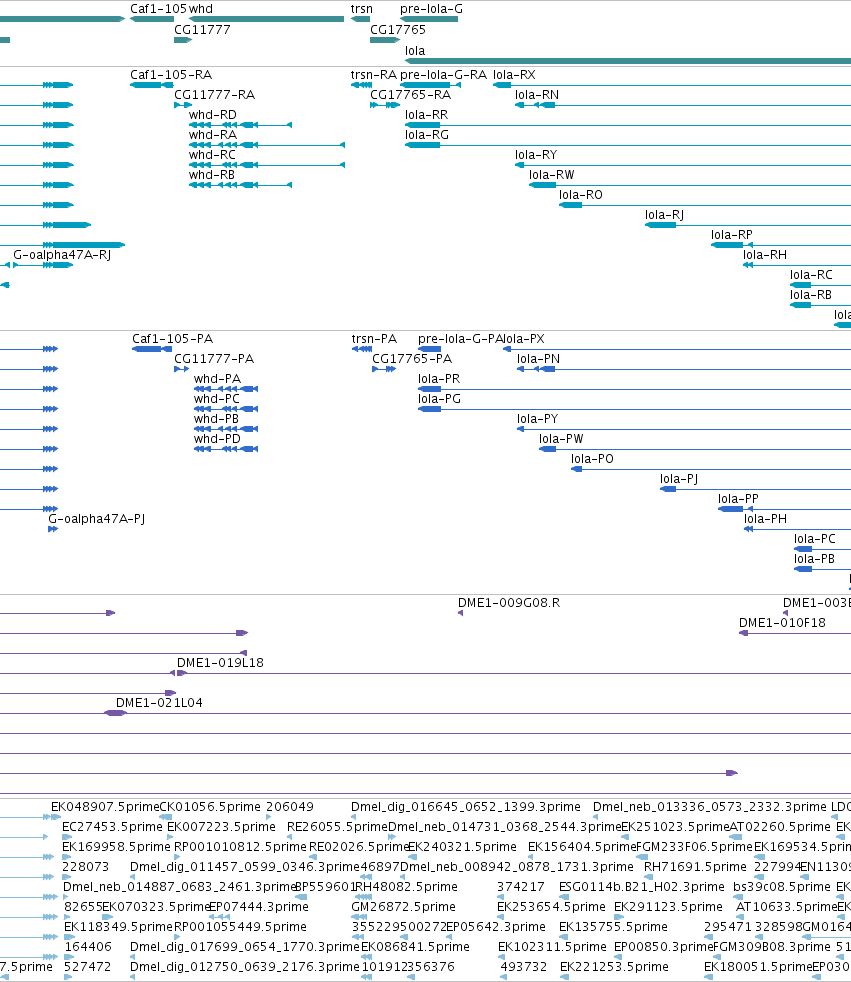Click the lola-PJ protein label
851x982 pixels.
(x=679, y=480)
